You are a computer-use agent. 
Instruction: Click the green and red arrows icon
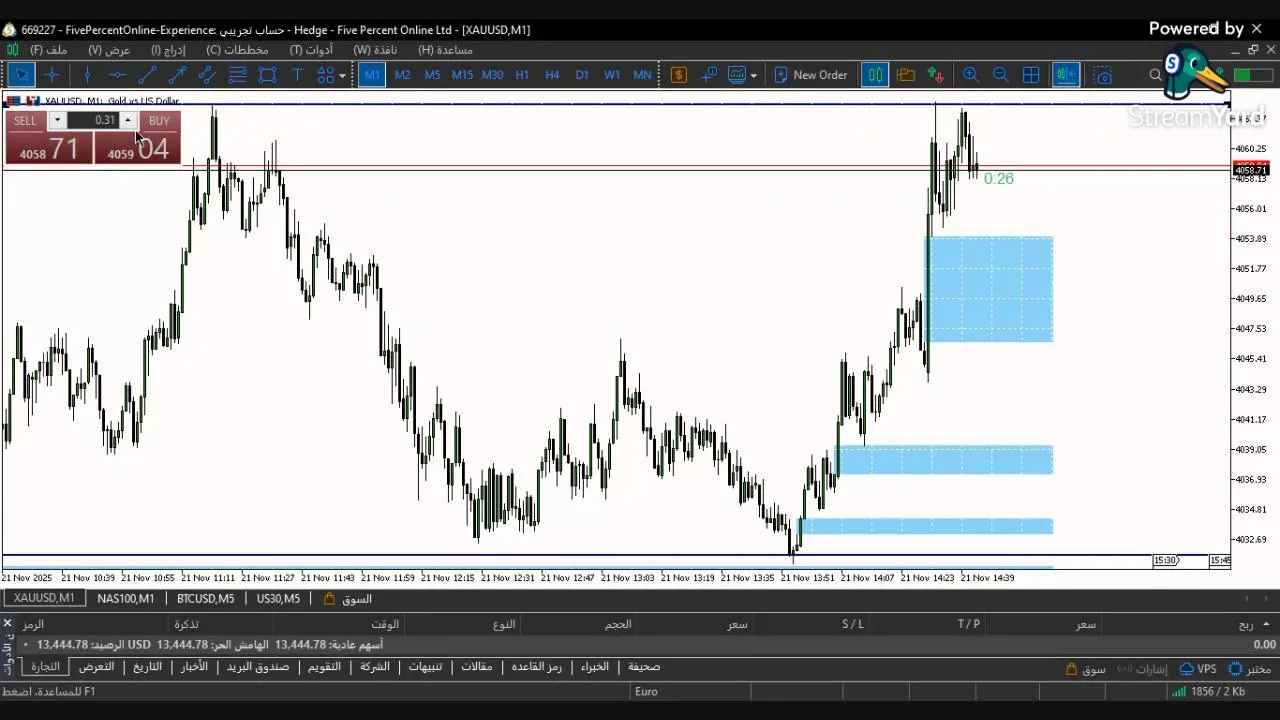(936, 75)
